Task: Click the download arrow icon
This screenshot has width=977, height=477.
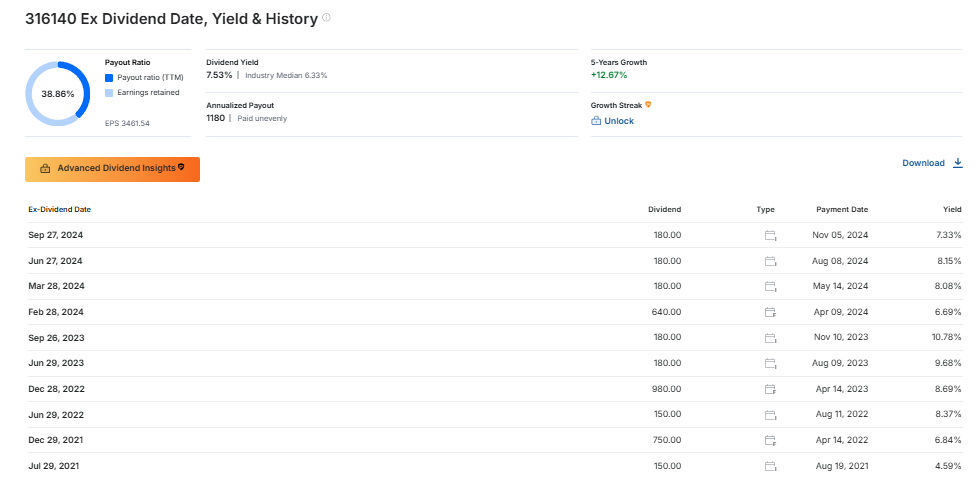Action: click(x=958, y=163)
